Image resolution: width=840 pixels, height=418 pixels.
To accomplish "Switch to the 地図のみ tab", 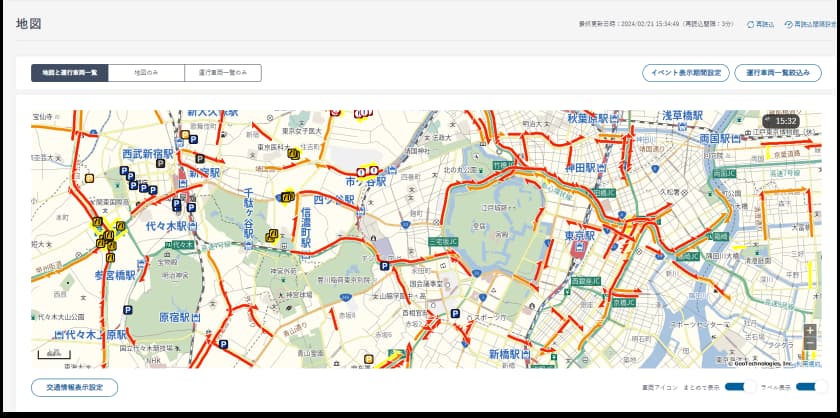I will [146, 73].
